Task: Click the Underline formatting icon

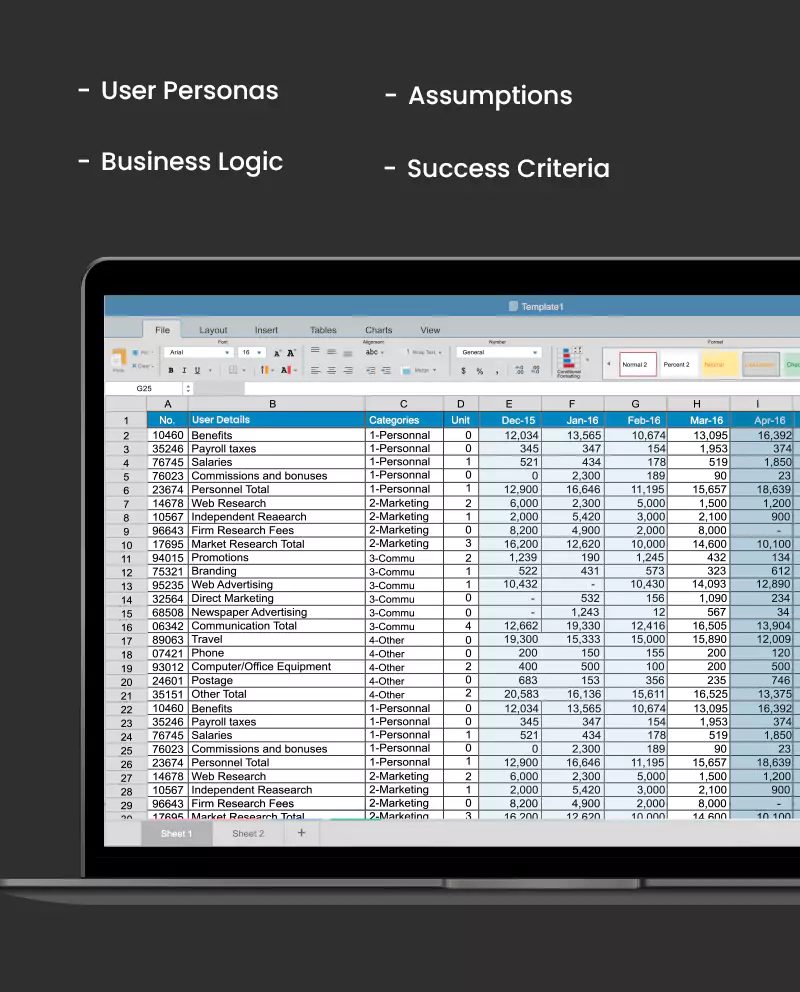Action: [x=196, y=371]
